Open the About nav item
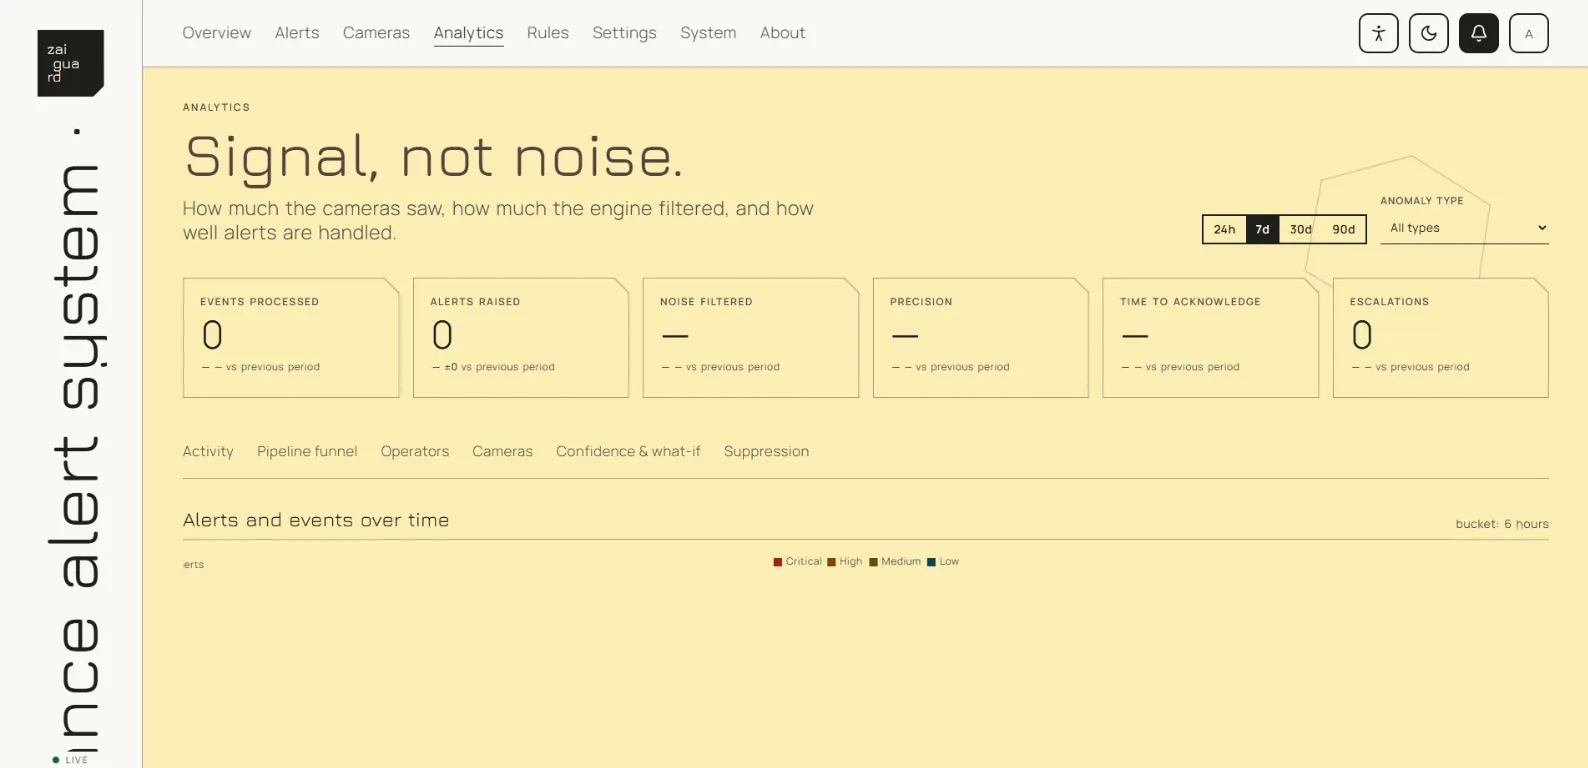The image size is (1588, 768). coord(782,33)
